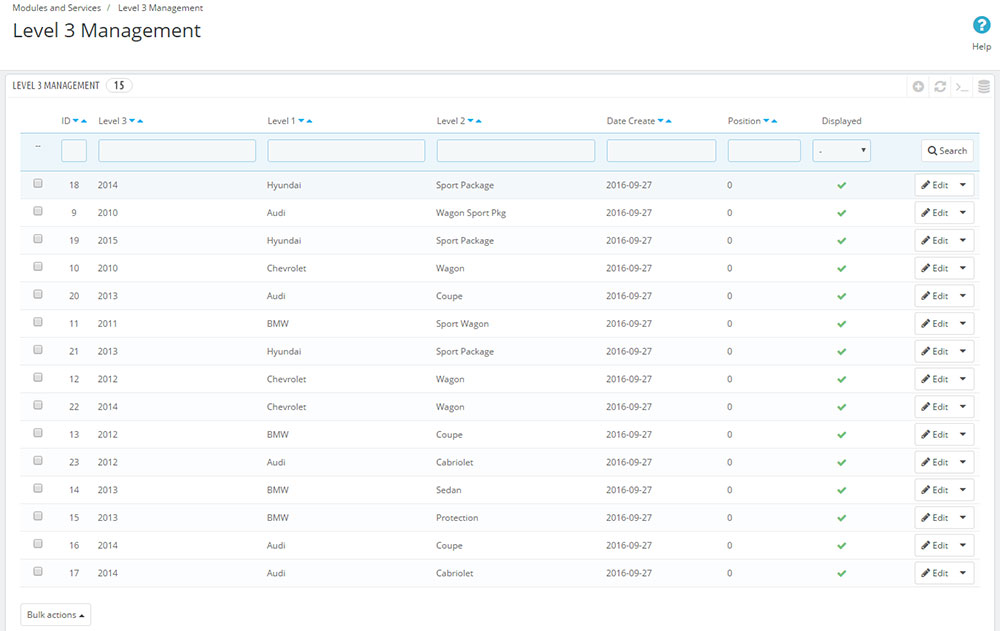Image resolution: width=1000 pixels, height=631 pixels.
Task: Select the 'Protection' Level 2 cell
Action: (x=457, y=517)
